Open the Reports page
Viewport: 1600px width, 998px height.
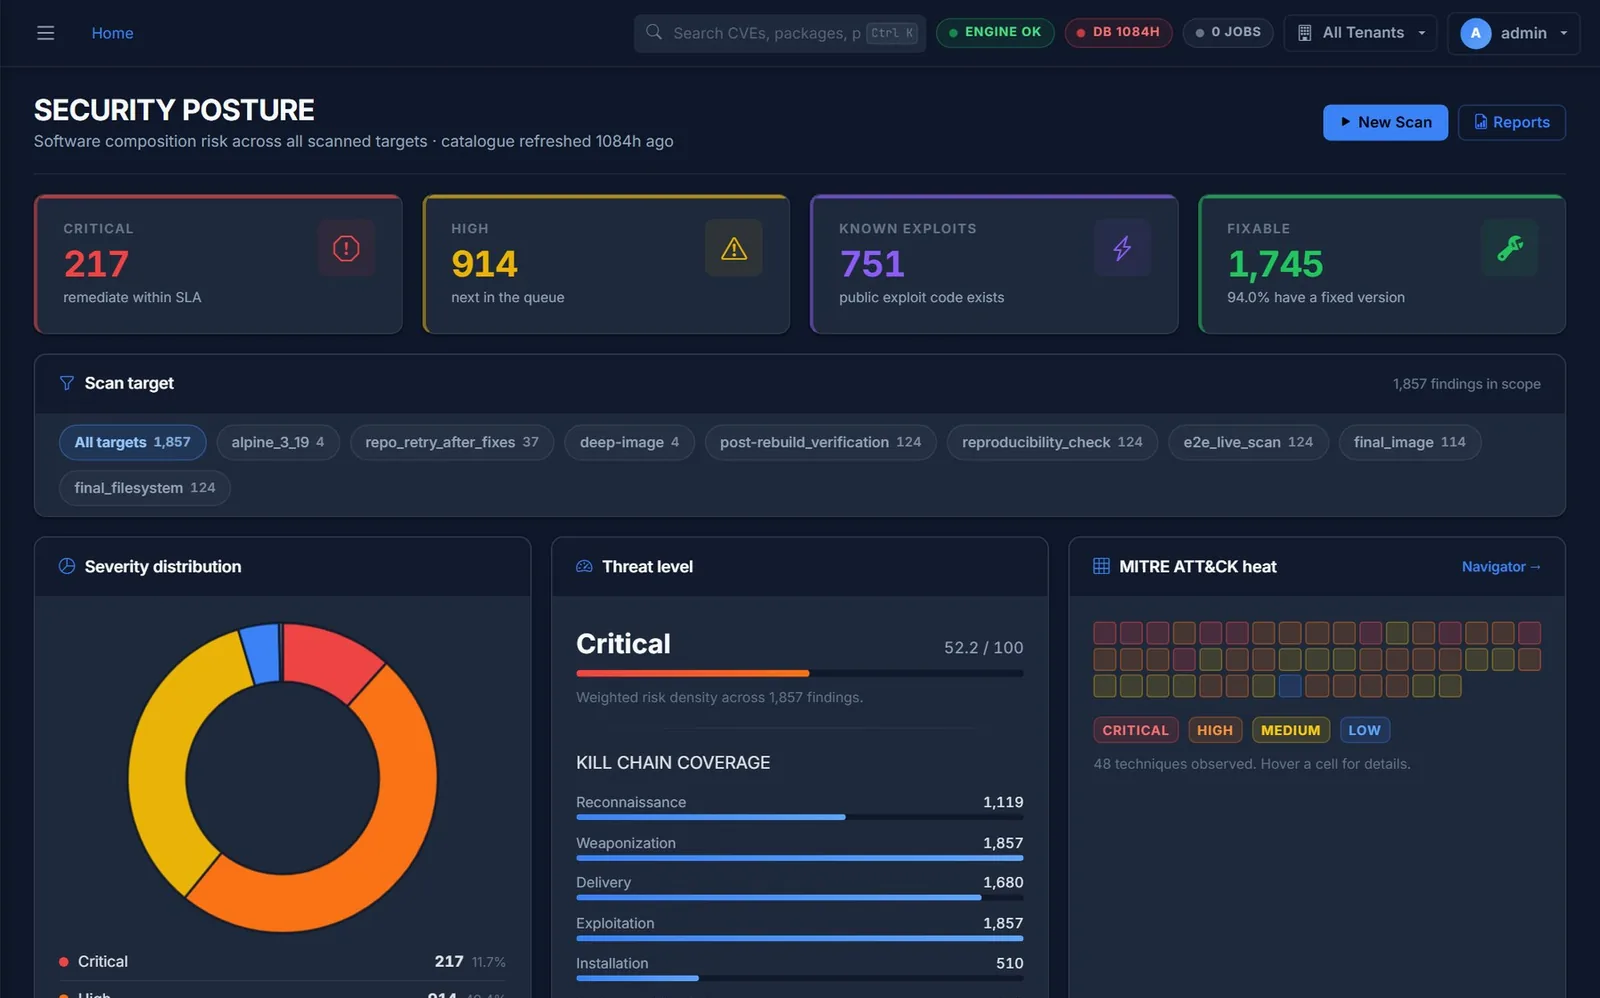coord(1511,122)
